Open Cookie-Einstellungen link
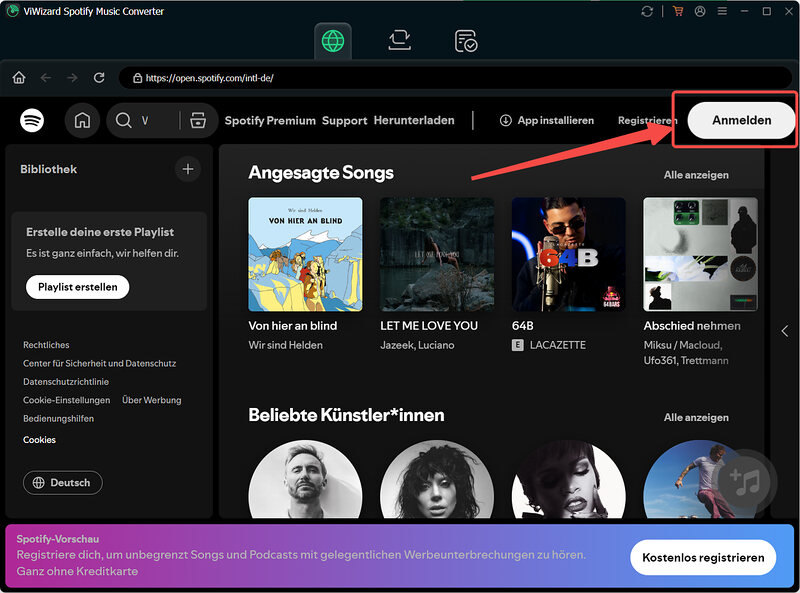Image resolution: width=800 pixels, height=593 pixels. (66, 400)
